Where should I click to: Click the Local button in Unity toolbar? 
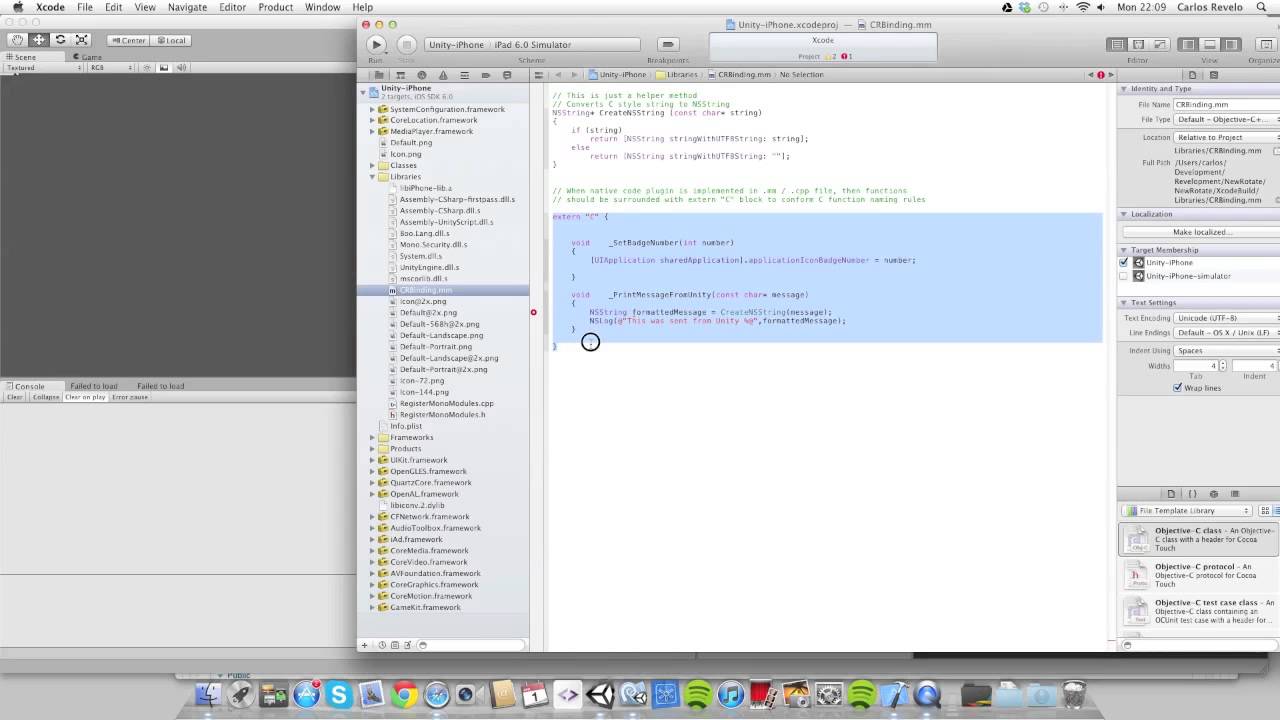point(170,40)
